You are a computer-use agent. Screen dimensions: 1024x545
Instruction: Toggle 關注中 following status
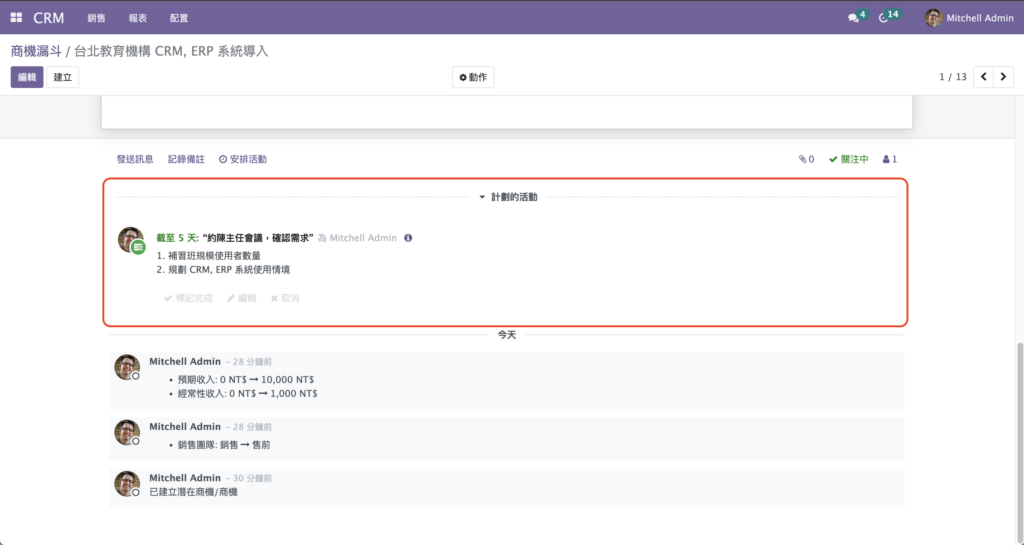tap(849, 159)
